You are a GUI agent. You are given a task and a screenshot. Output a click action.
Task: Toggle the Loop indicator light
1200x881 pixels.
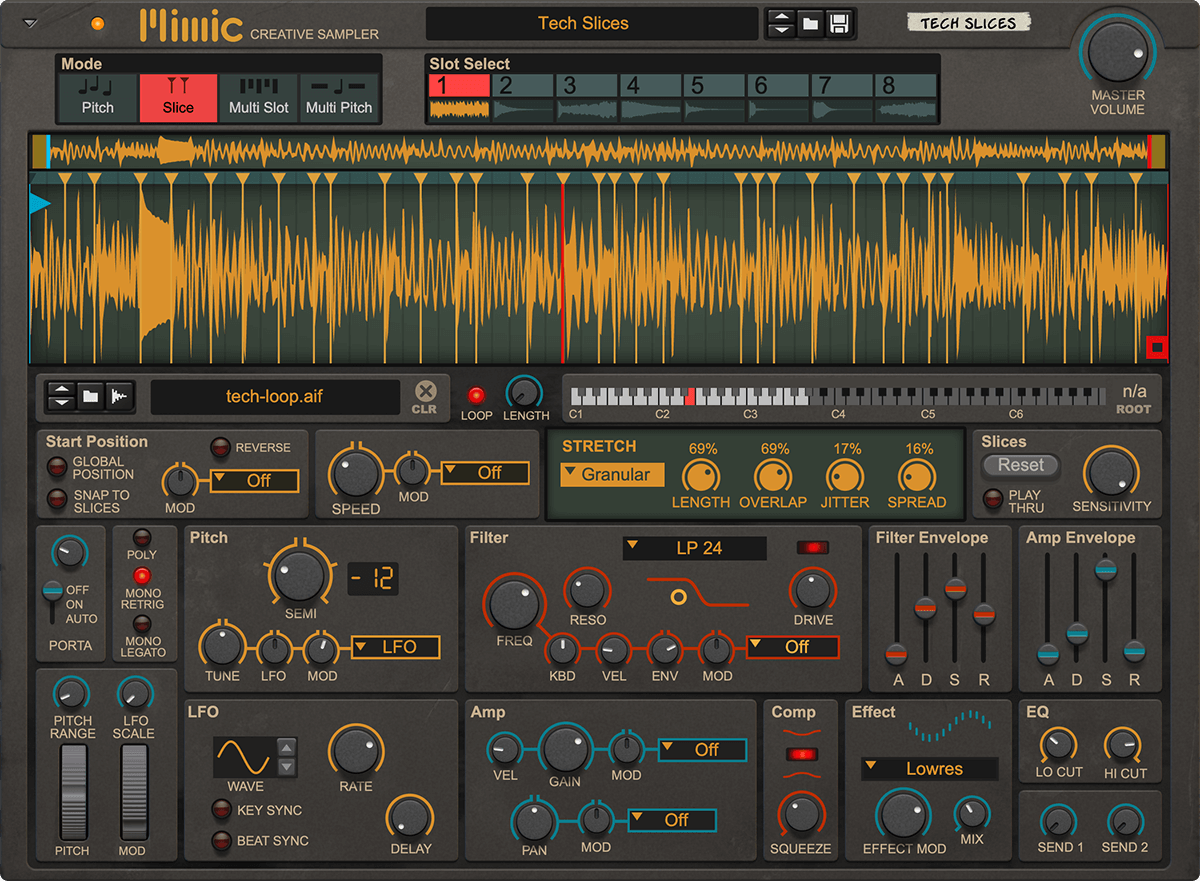pos(476,394)
